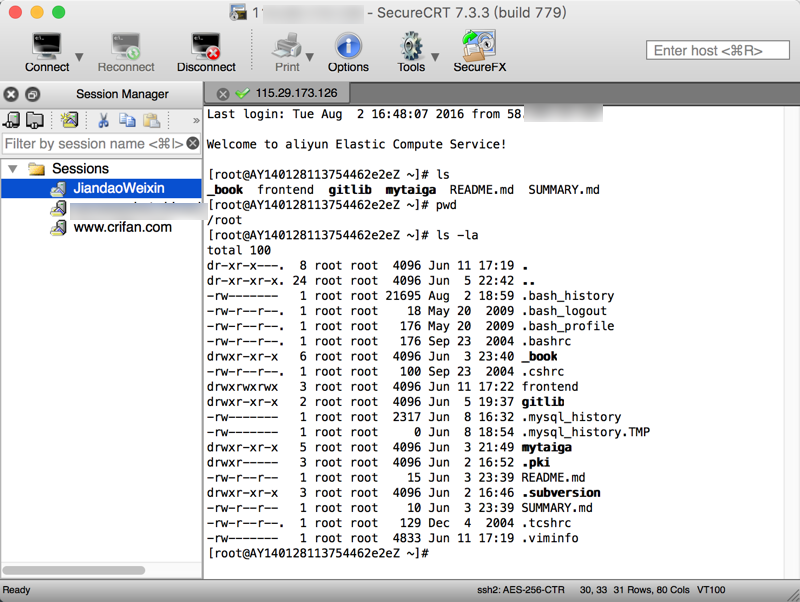Switch to the 115.29.173.126 tab
This screenshot has width=800, height=602.
[296, 93]
